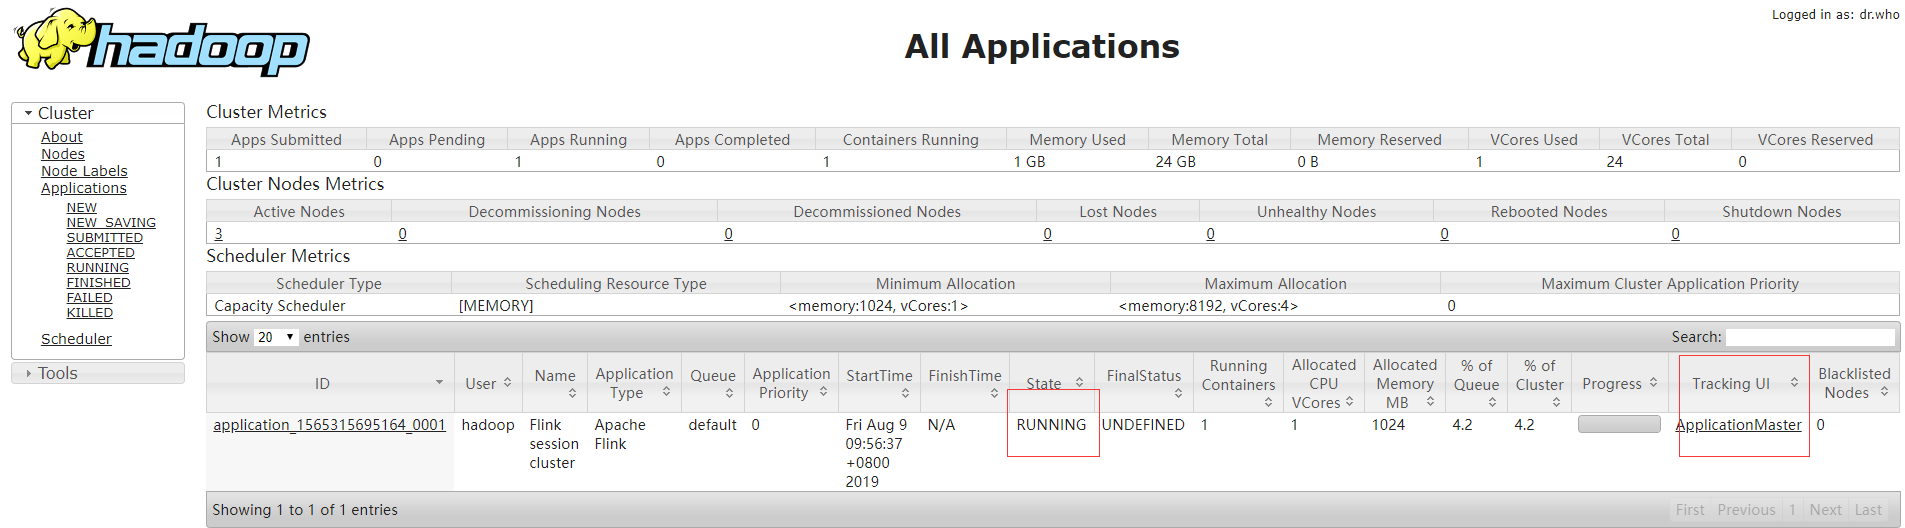Screen dimensions: 1905x528
Task: Sort by Blacklisted Nodes column
Action: click(1855, 383)
